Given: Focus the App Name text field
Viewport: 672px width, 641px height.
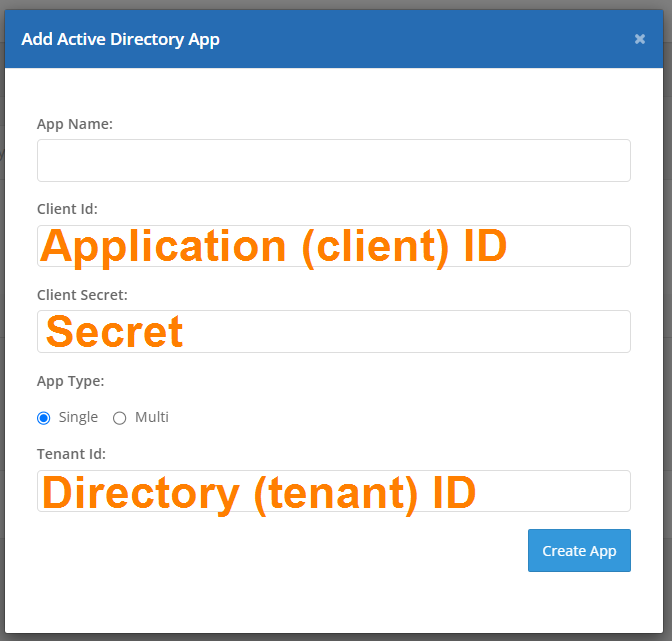Looking at the screenshot, I should pos(333,160).
